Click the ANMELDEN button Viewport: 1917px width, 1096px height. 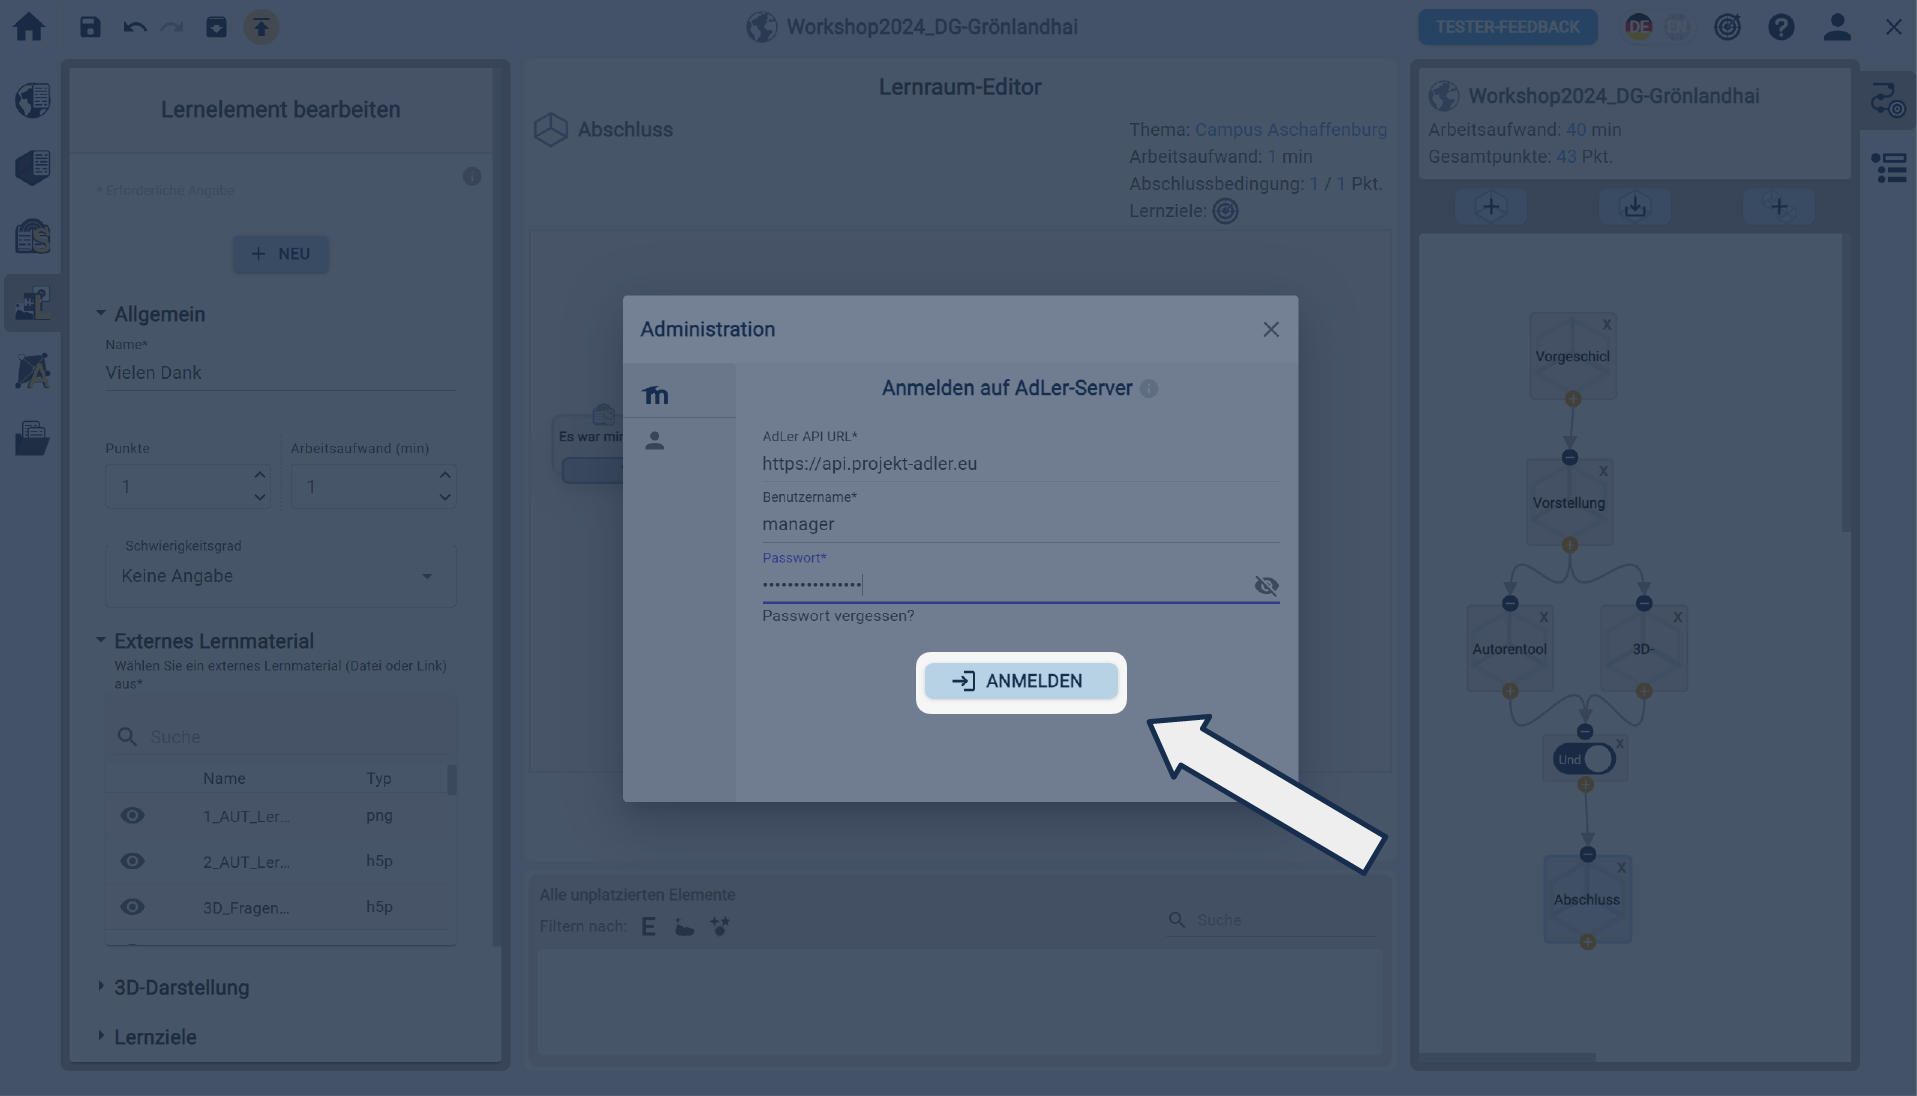click(1020, 681)
